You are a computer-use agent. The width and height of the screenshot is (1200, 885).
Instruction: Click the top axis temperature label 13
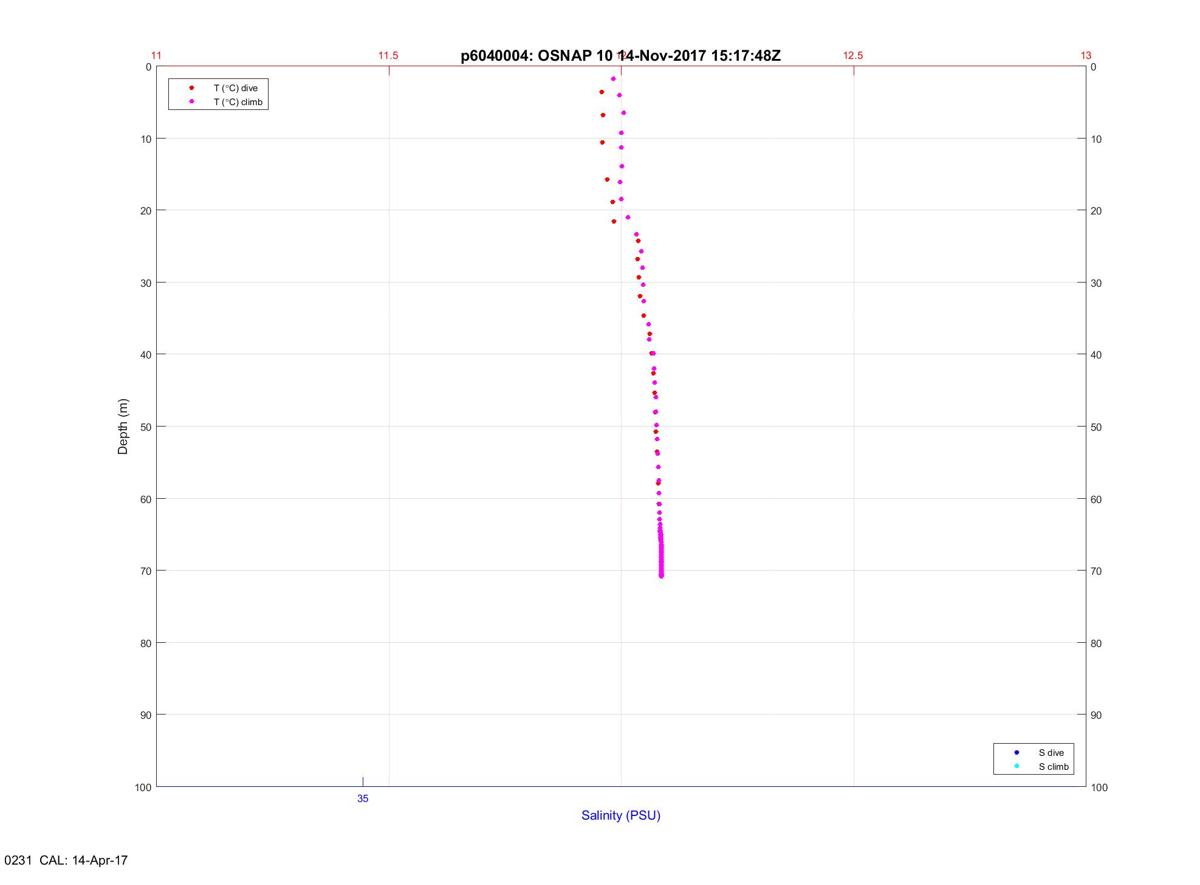pyautogui.click(x=1086, y=56)
